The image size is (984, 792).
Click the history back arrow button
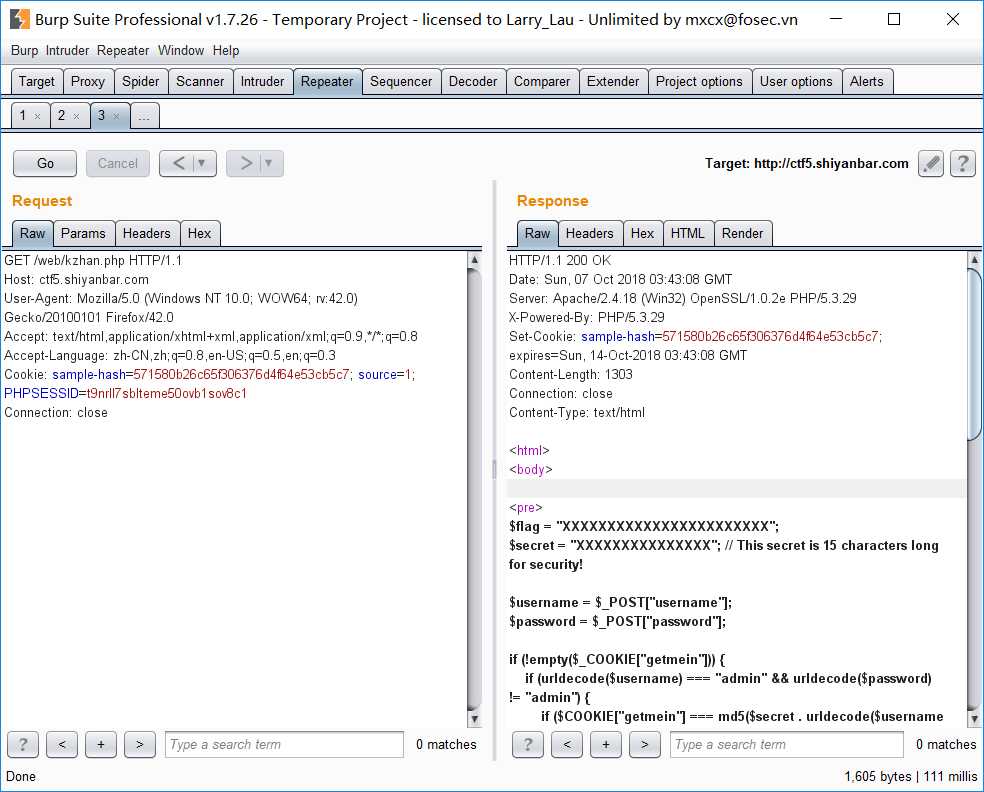(x=178, y=163)
